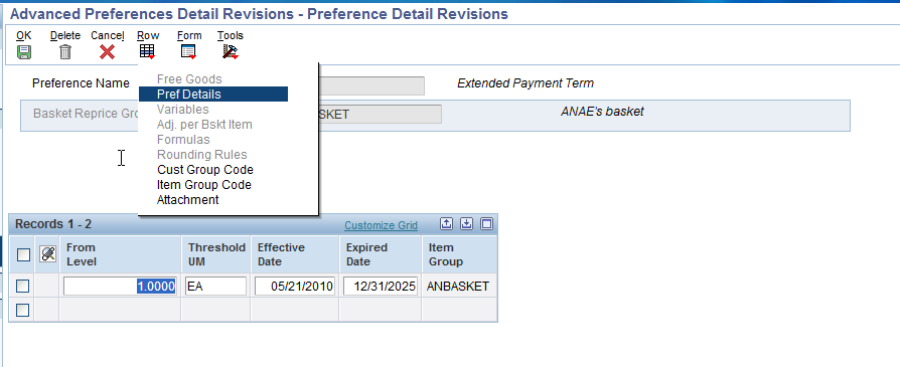Open the Row grid icon menu
Screen dimensions: 900x367
click(x=148, y=52)
